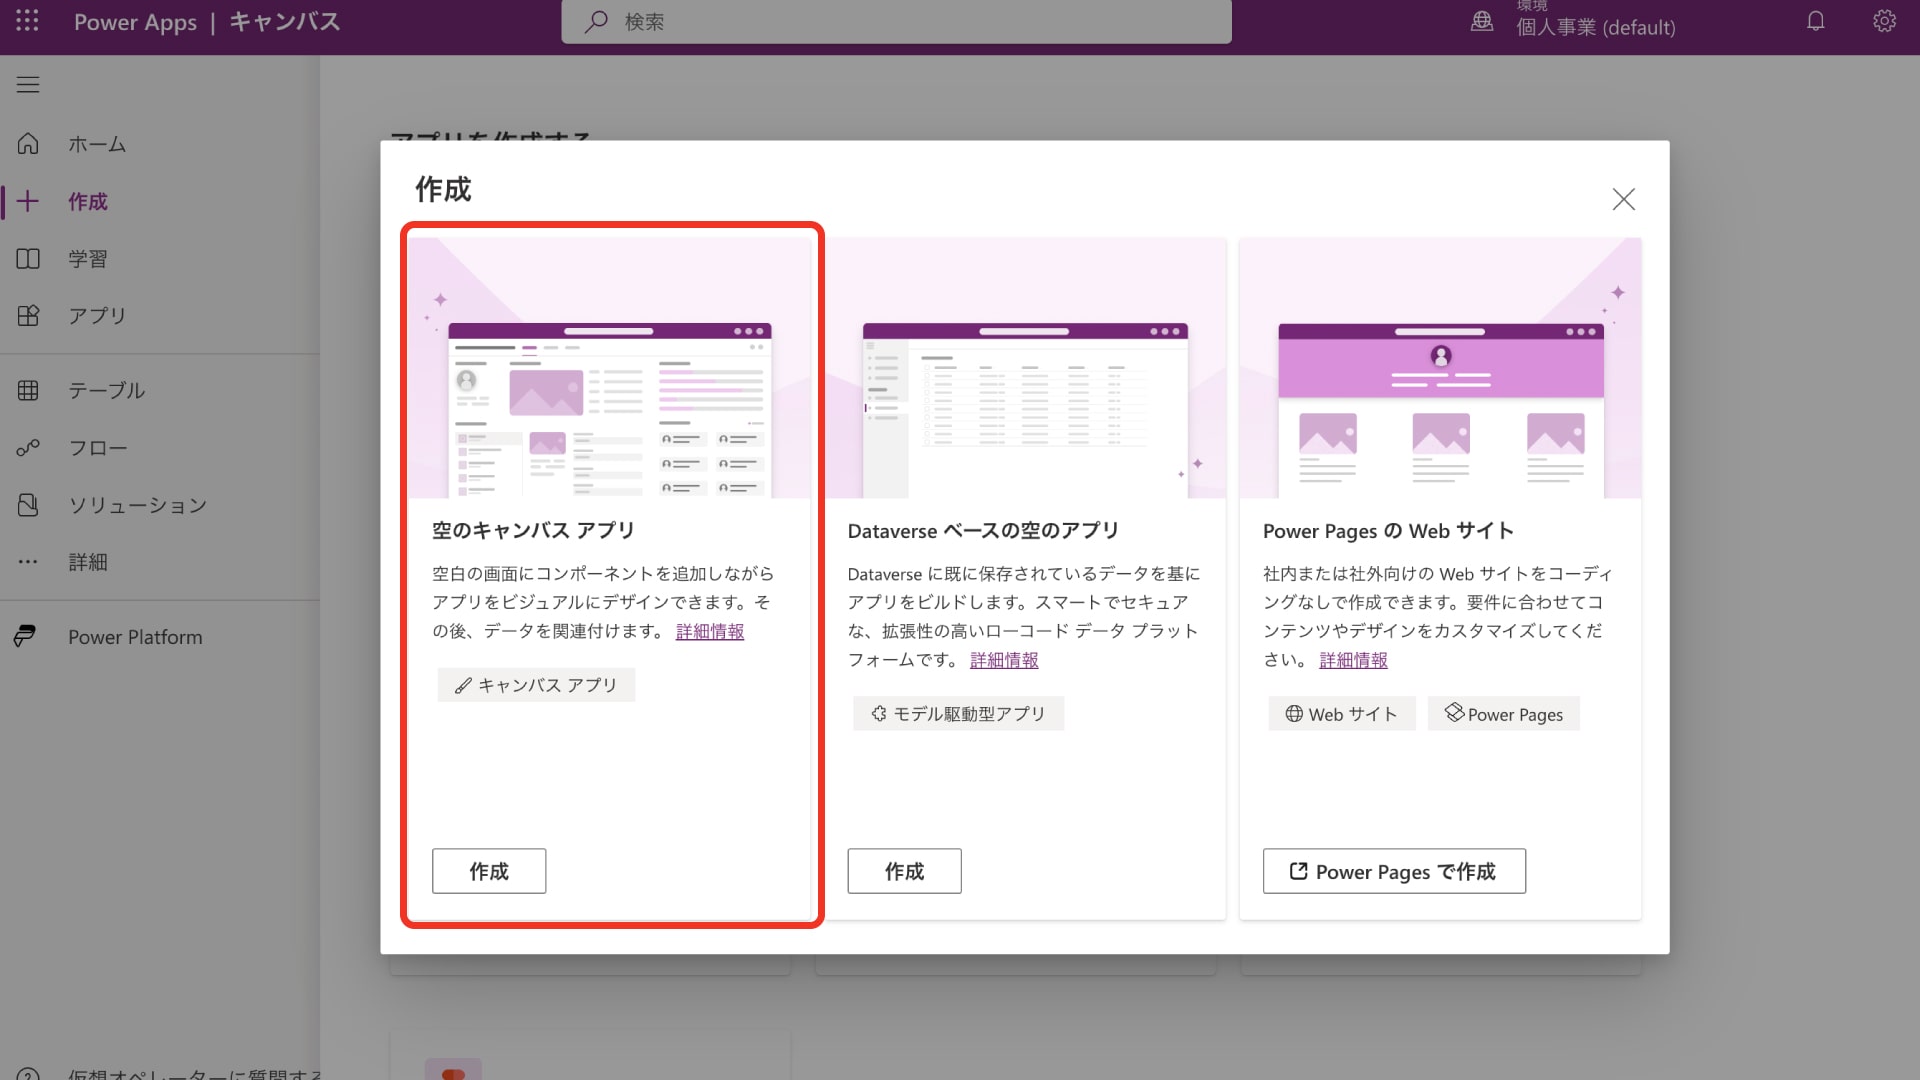Click 作成 button under Dataverse ベースの空のアプリ
Viewport: 1920px width, 1080px height.
904,871
